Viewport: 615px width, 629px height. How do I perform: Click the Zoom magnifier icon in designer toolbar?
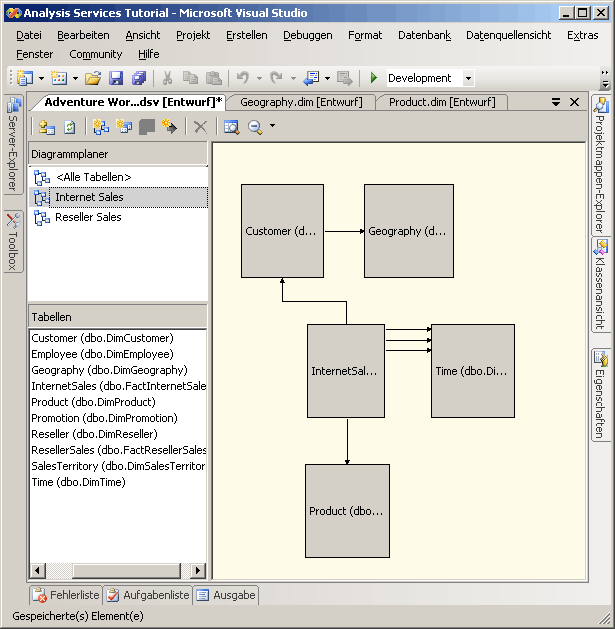255,126
